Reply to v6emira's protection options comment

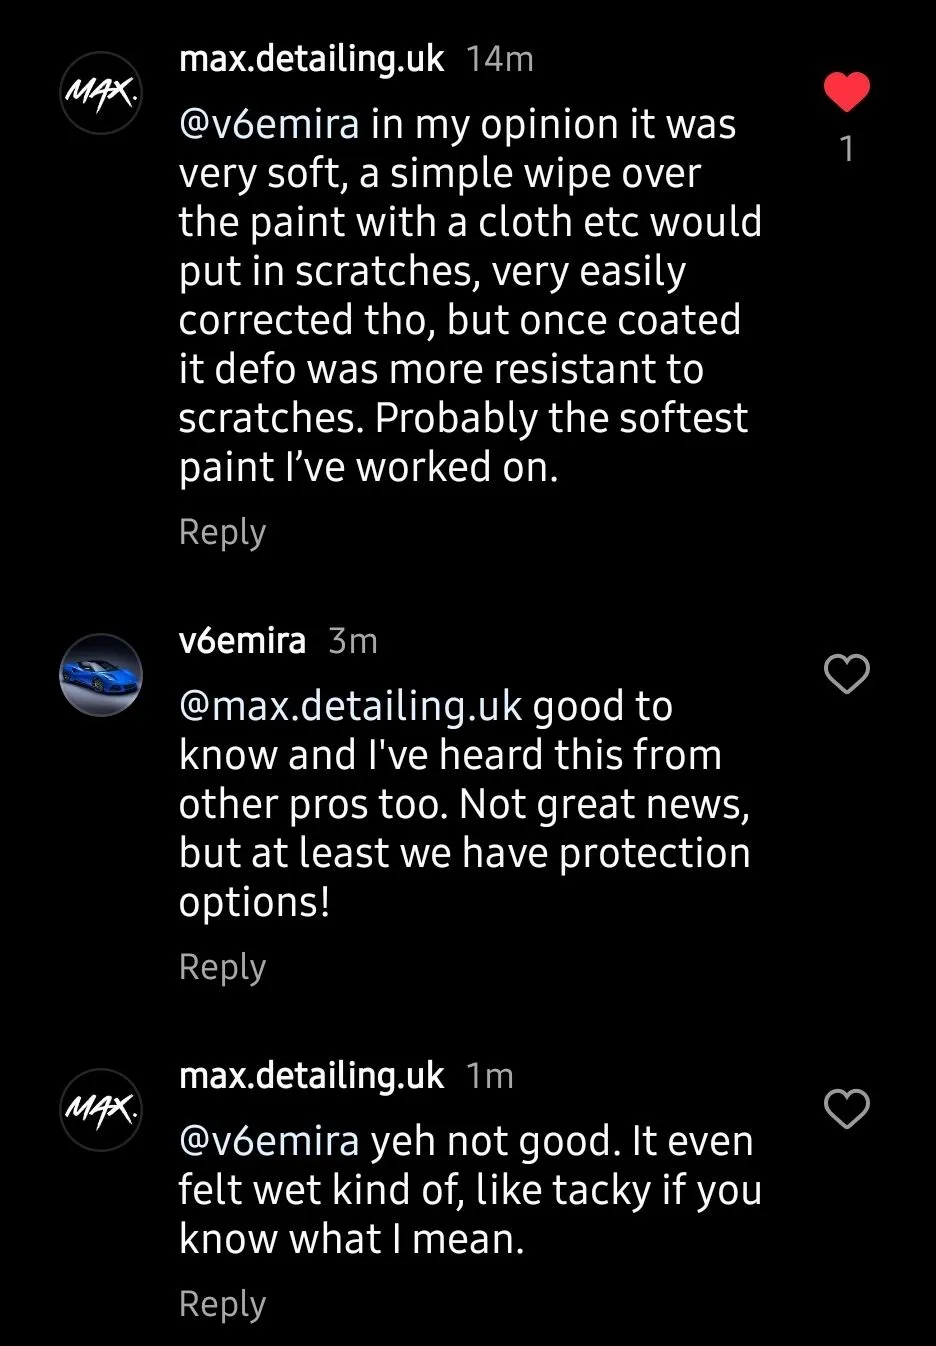(222, 967)
